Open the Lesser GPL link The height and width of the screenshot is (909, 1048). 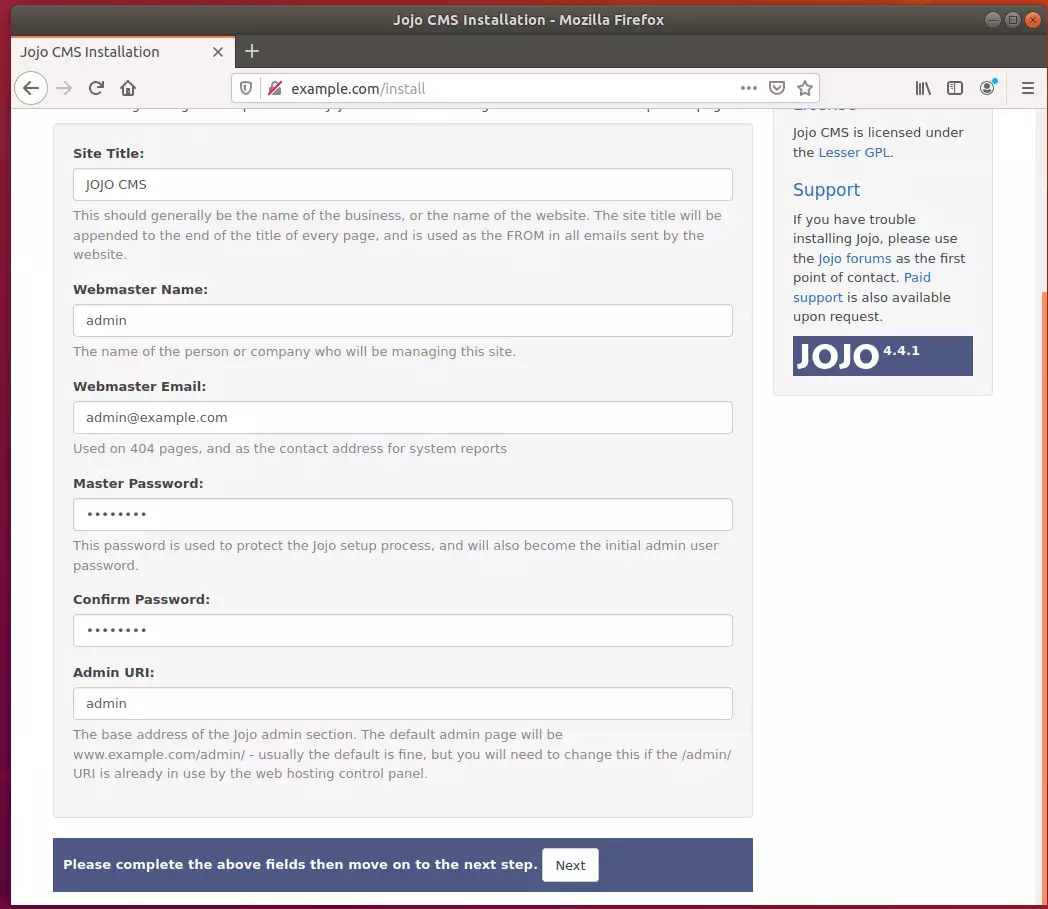tap(854, 152)
